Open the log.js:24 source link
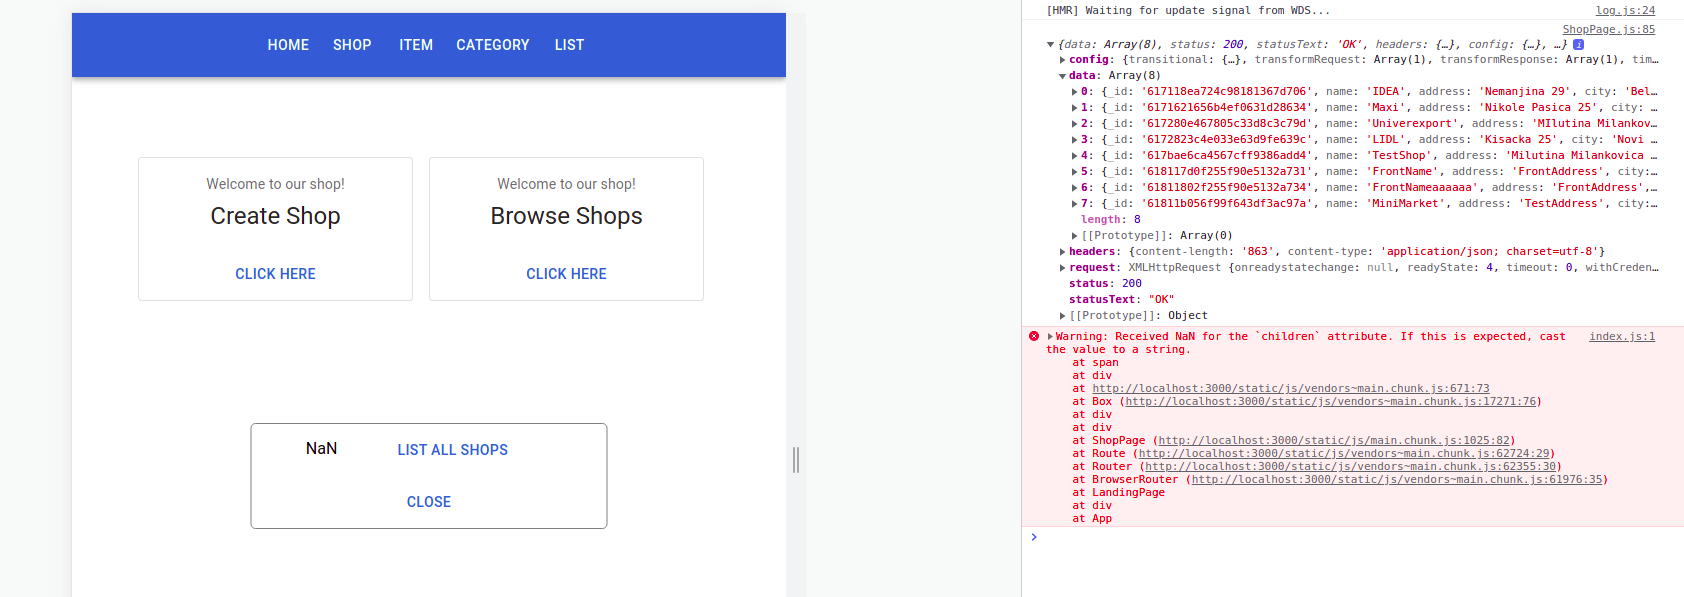The image size is (1684, 597). [1625, 11]
